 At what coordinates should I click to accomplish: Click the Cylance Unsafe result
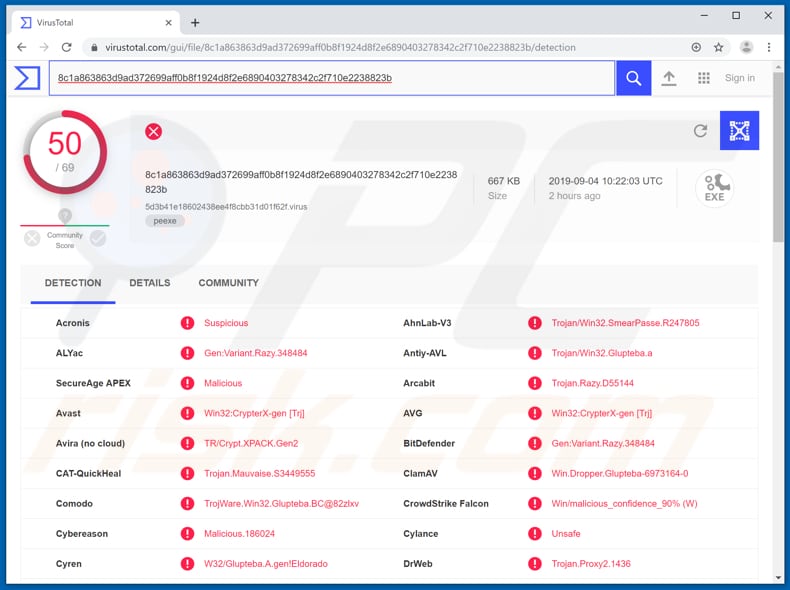566,534
